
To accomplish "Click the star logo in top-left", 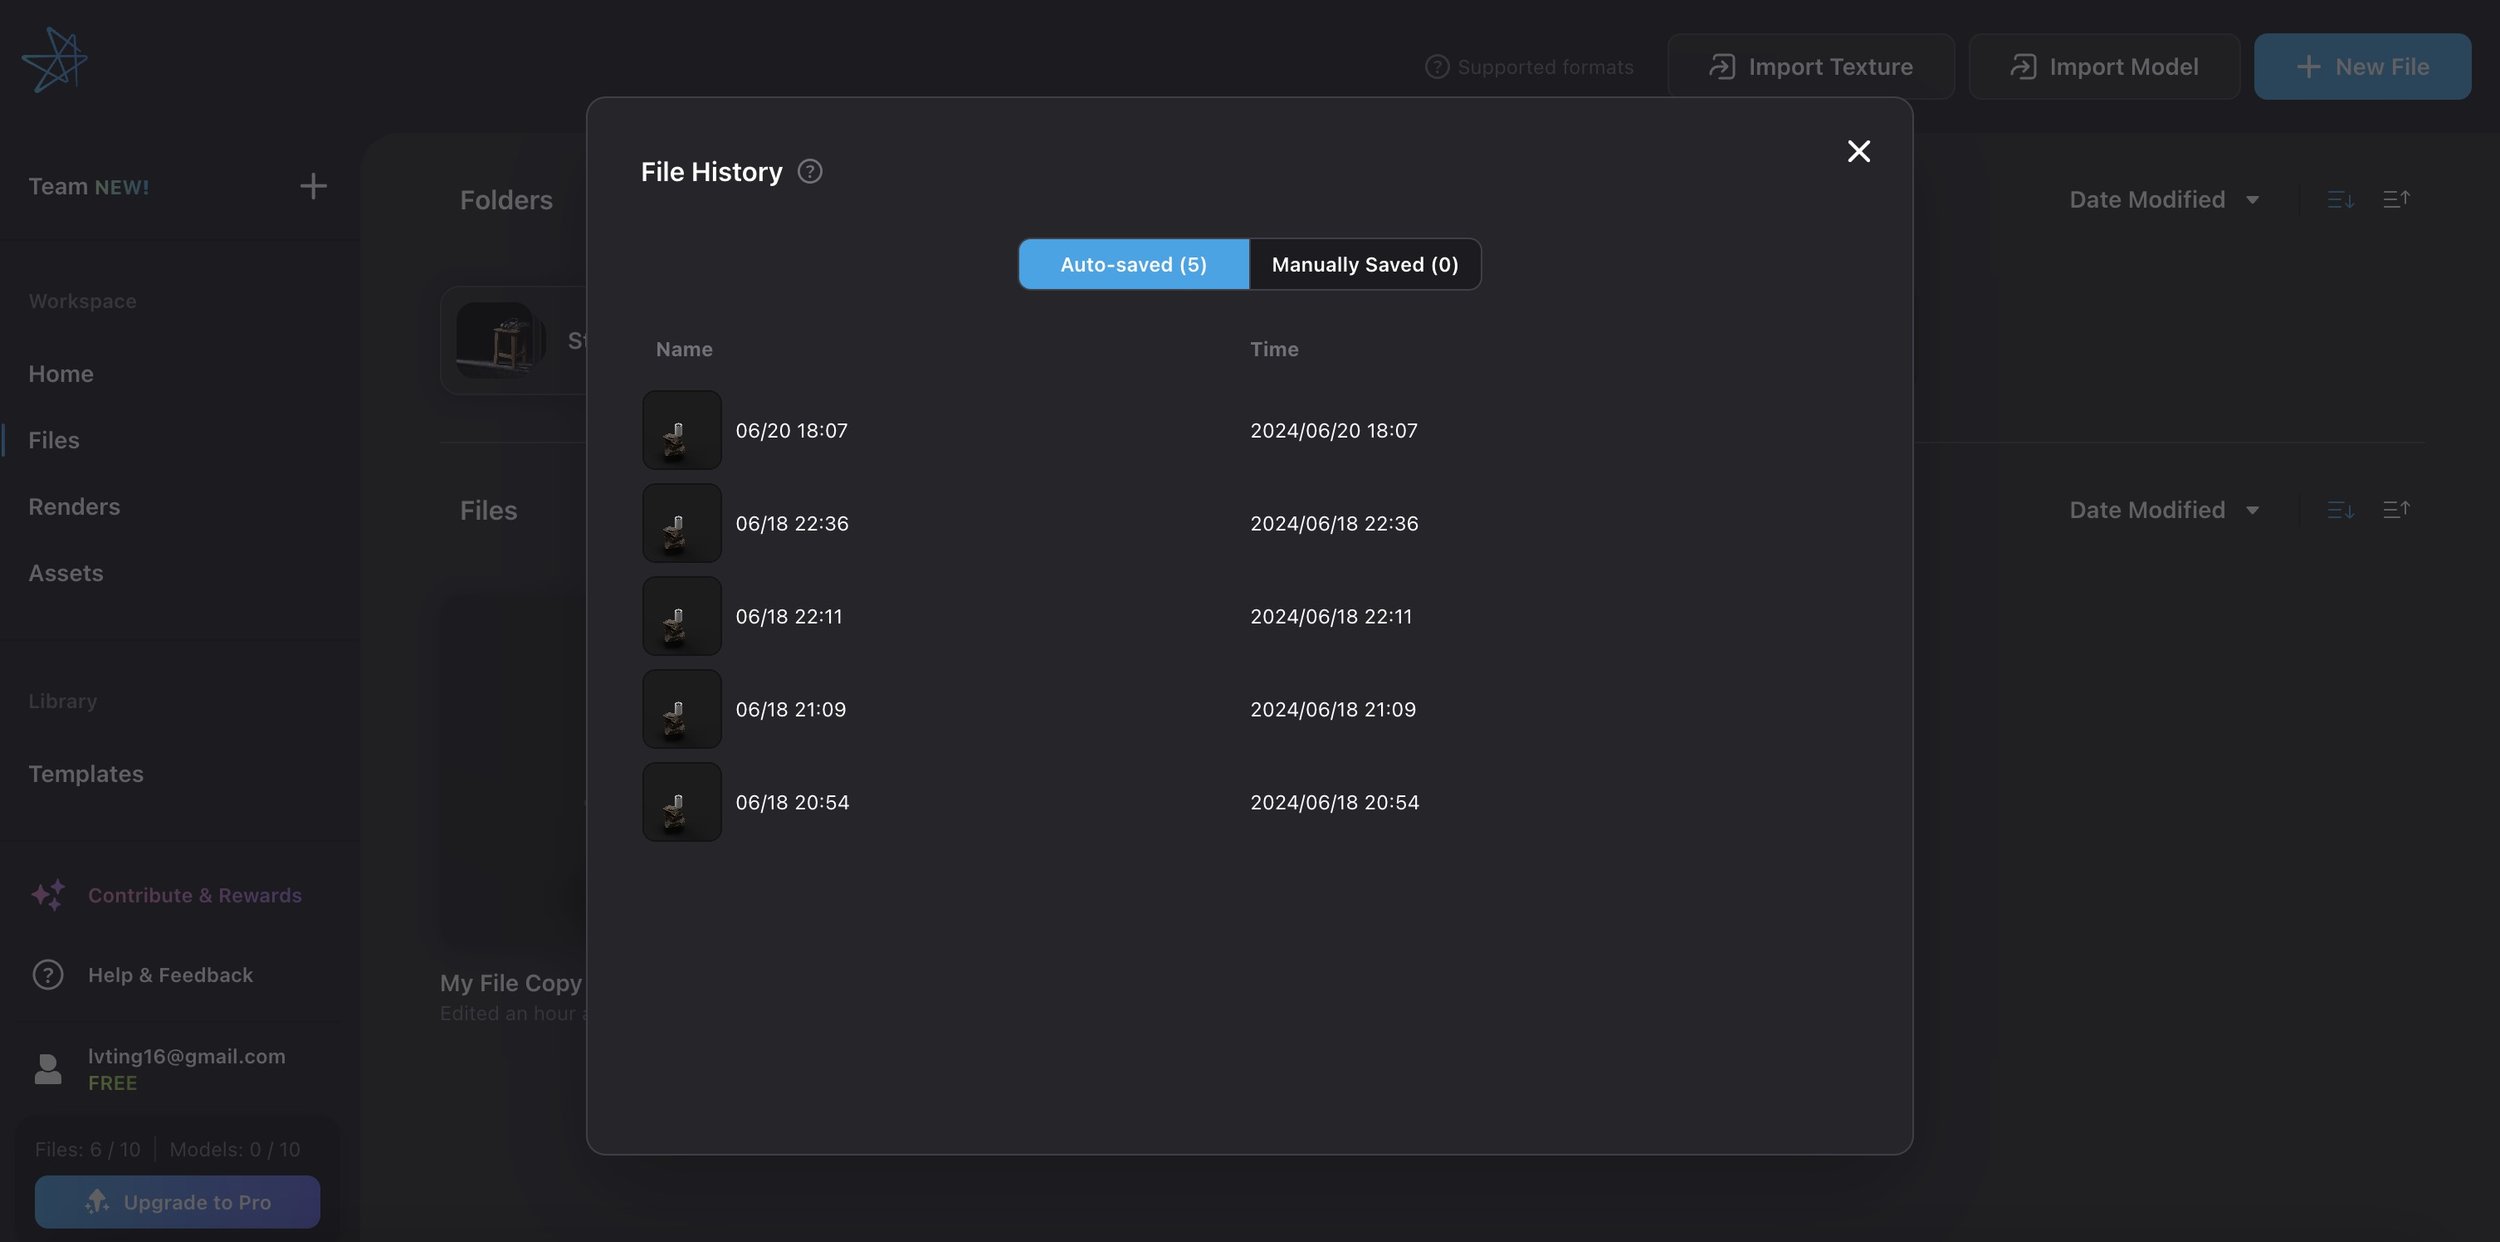I will [x=54, y=60].
